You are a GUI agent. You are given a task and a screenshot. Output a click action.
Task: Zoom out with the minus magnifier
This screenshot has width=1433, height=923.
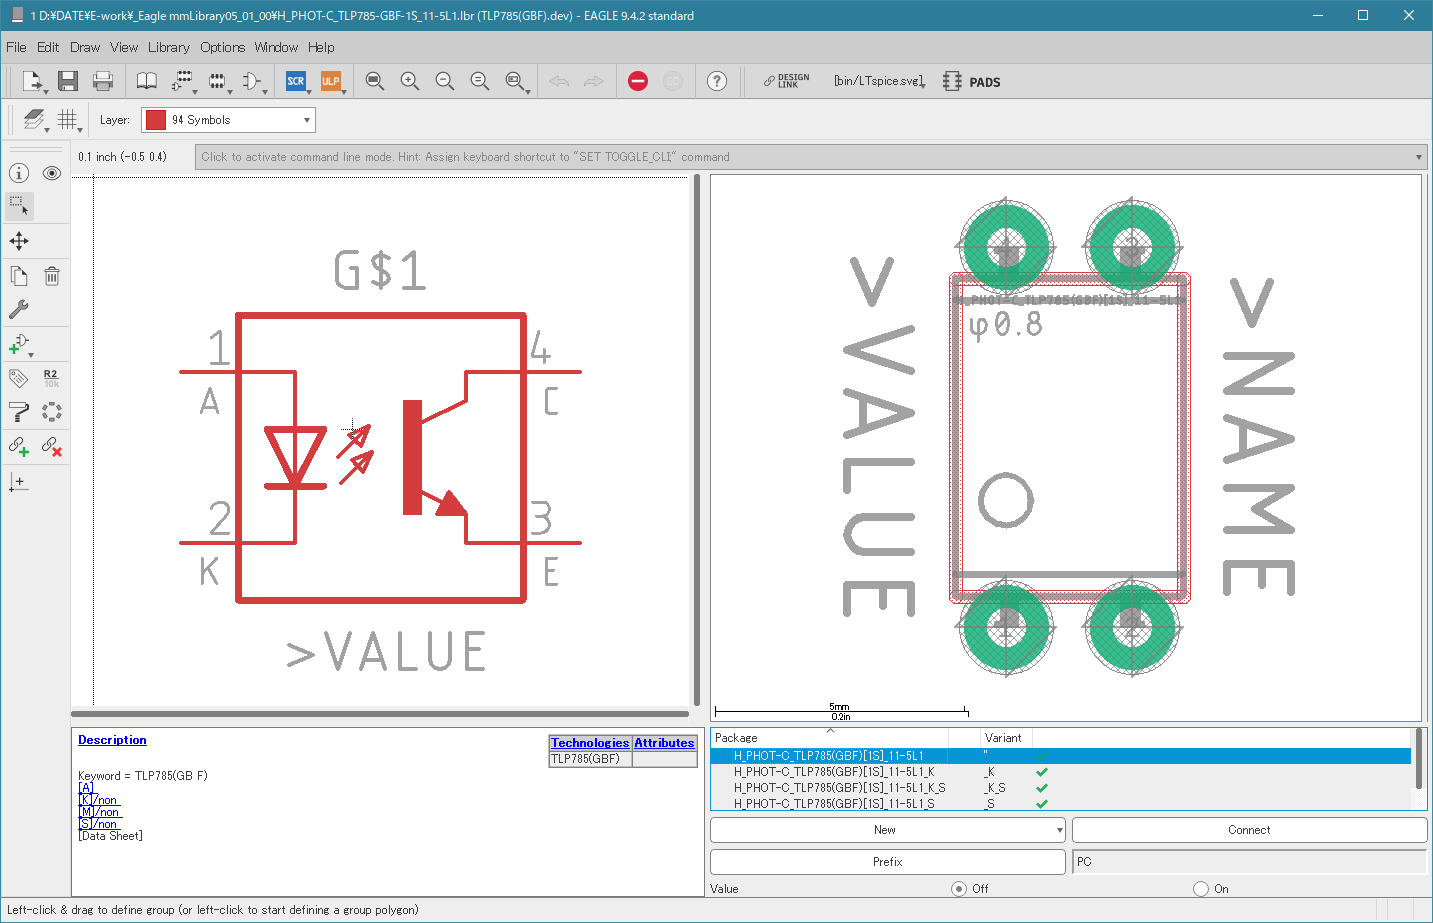[x=445, y=81]
